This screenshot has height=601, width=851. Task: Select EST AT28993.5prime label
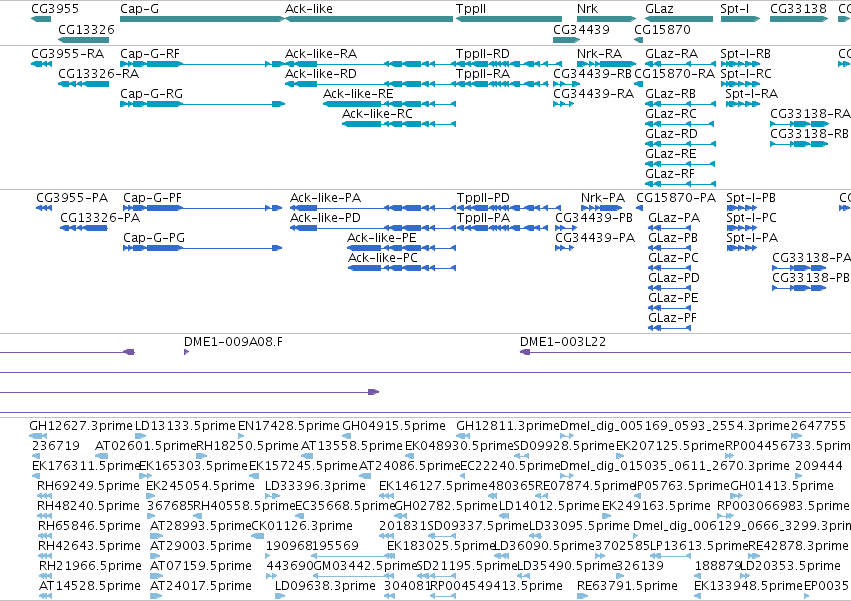point(201,526)
